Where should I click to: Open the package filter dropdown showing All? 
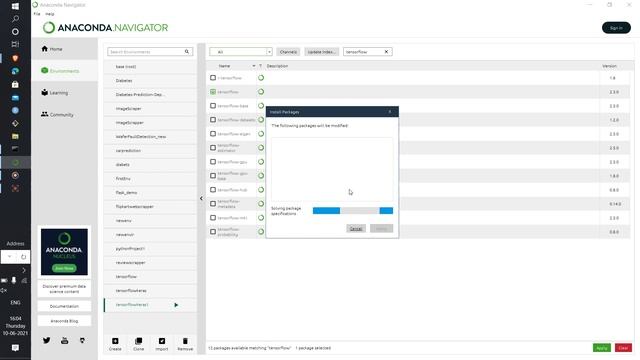pos(241,52)
